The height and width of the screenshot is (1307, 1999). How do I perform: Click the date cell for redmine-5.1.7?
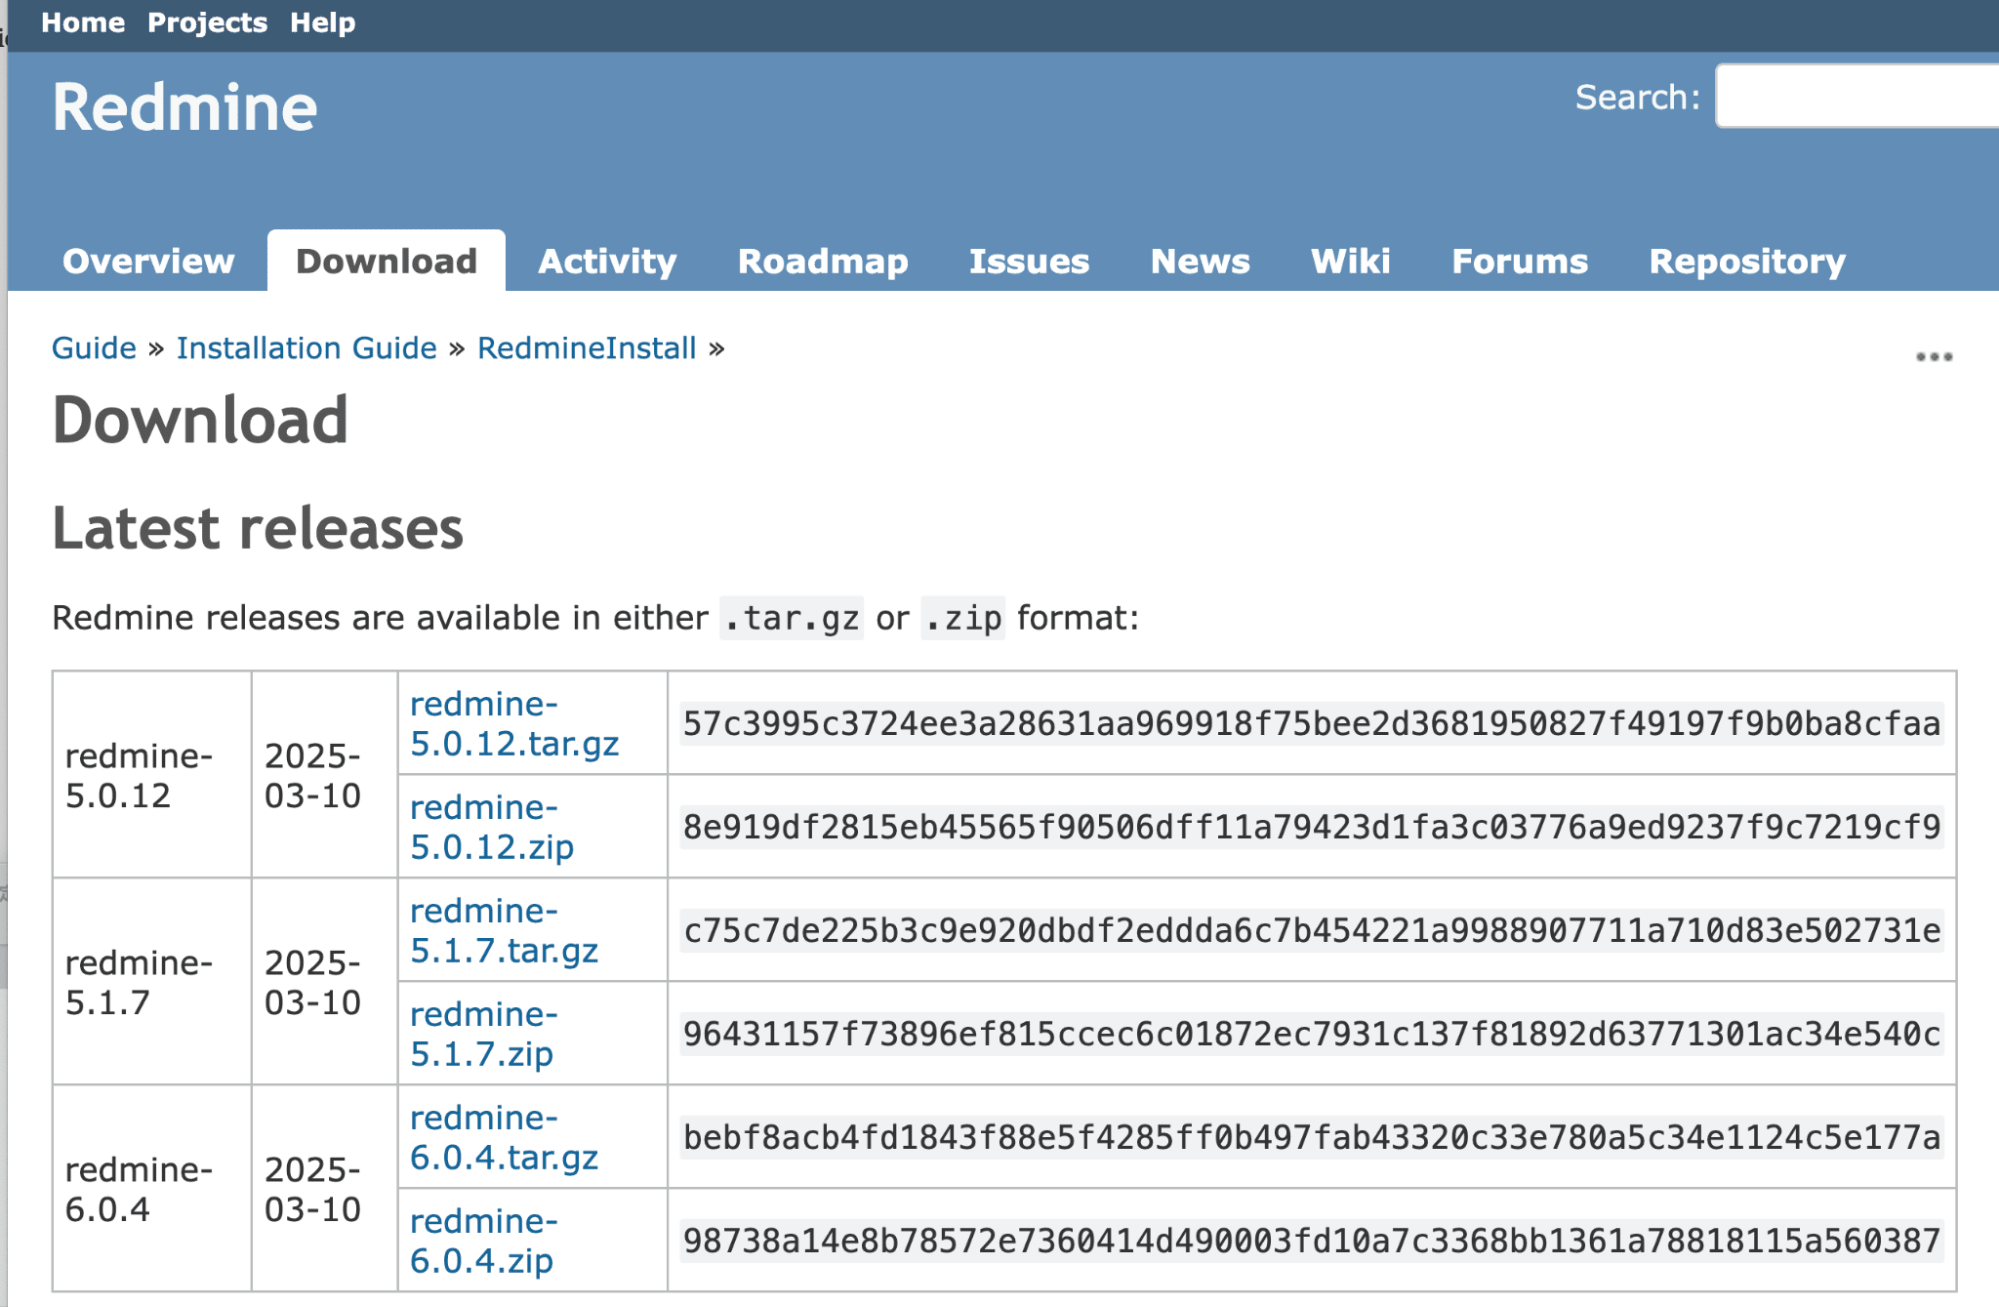pos(324,982)
